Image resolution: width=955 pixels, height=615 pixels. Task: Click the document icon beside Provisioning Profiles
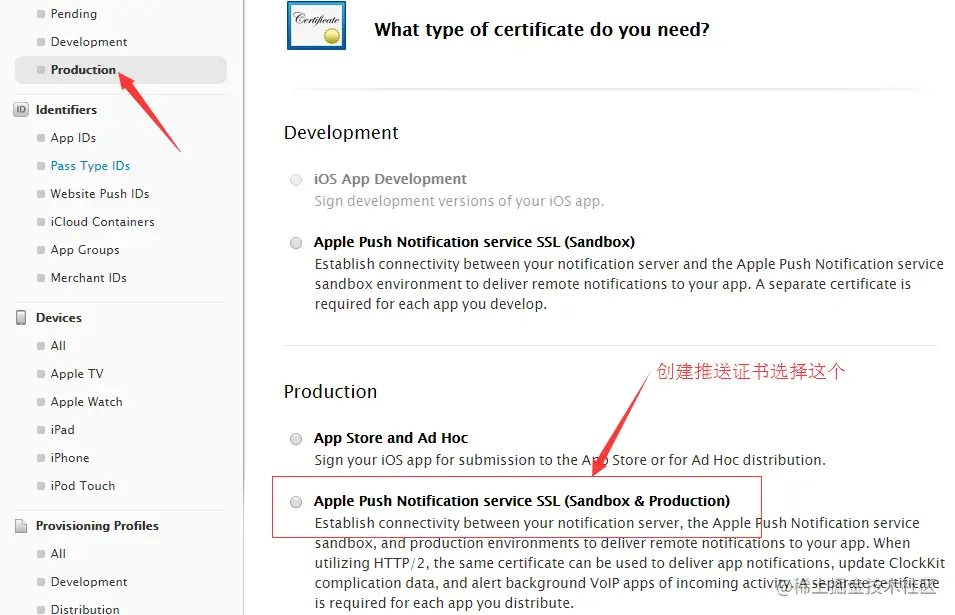pyautogui.click(x=21, y=525)
